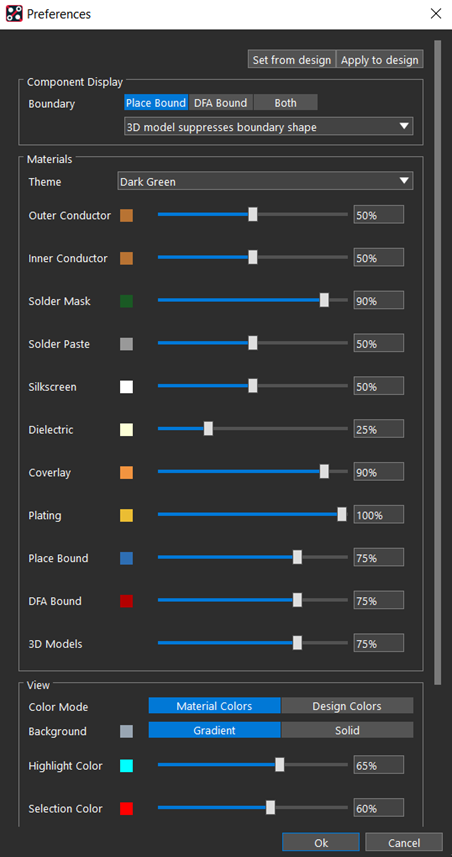
Task: Expand the Dark Green theme dropdown
Action: [265, 181]
